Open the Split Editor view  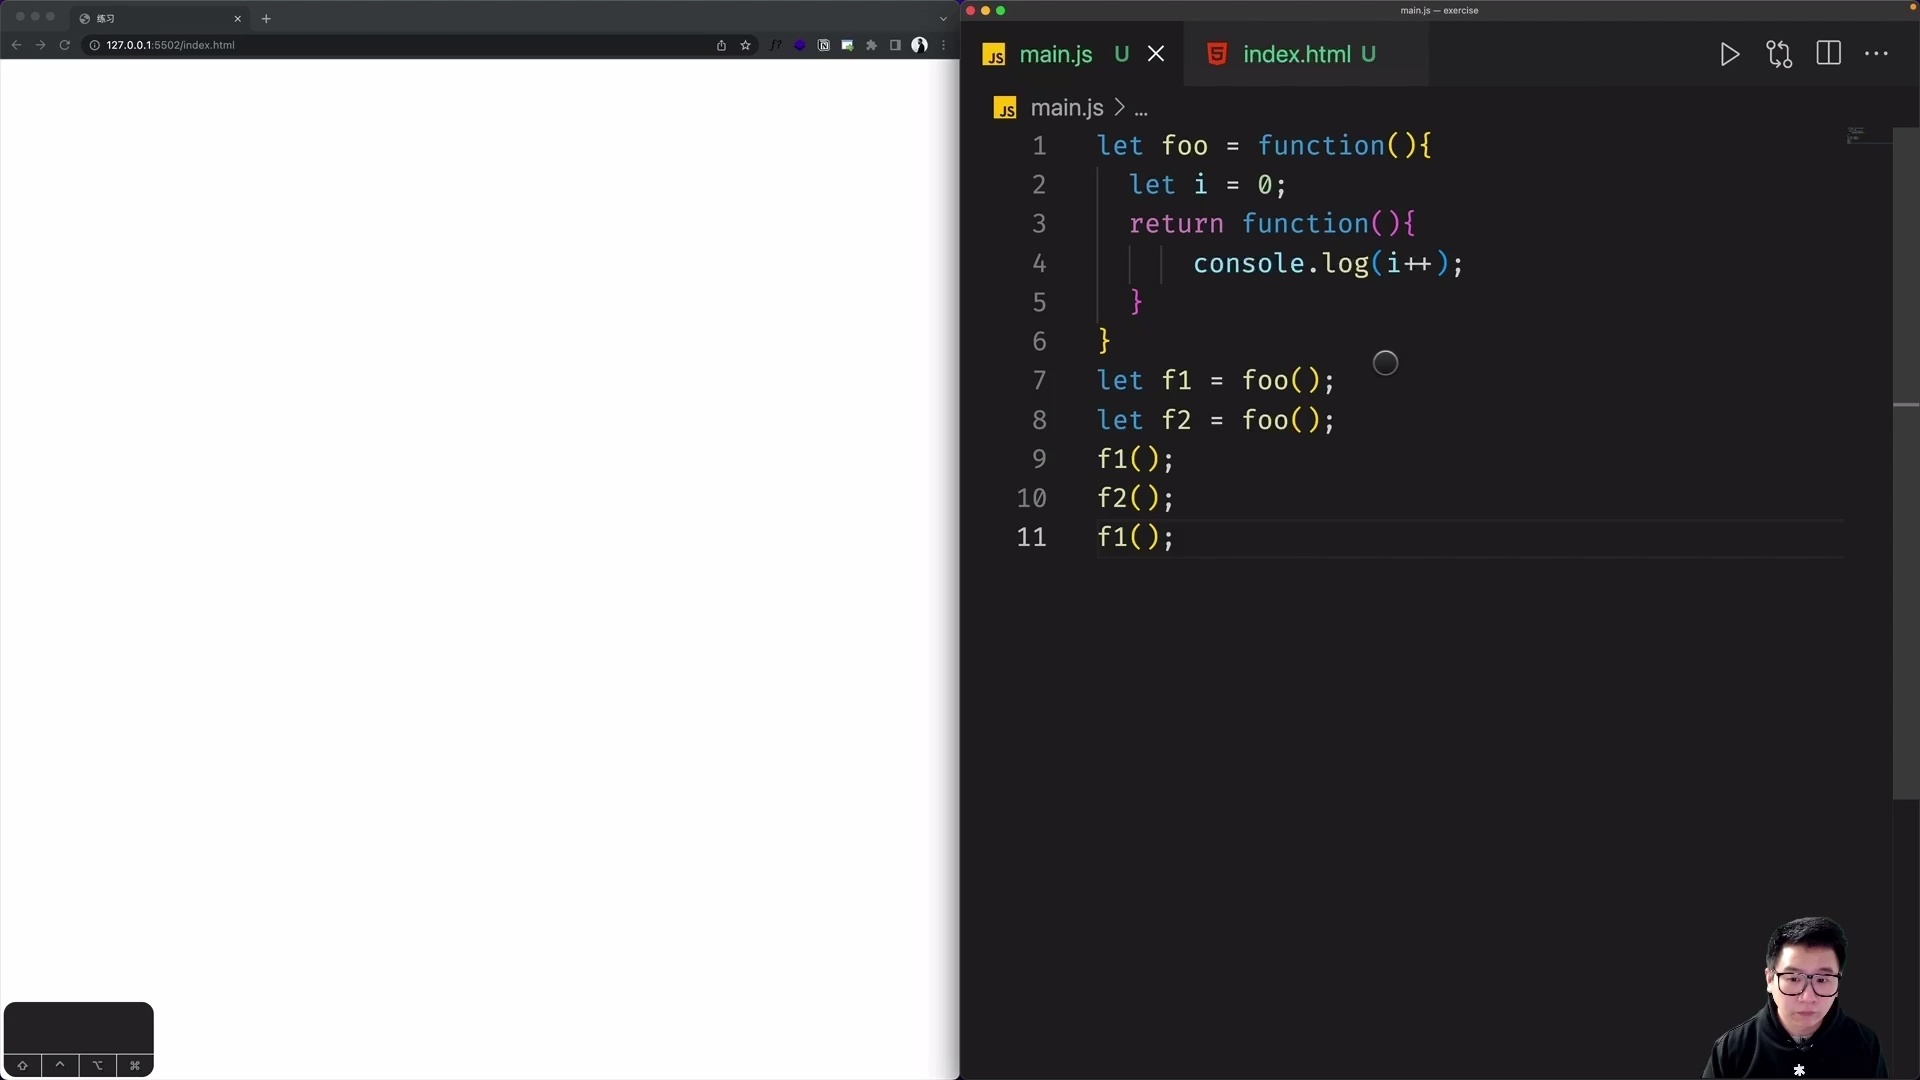point(1829,54)
